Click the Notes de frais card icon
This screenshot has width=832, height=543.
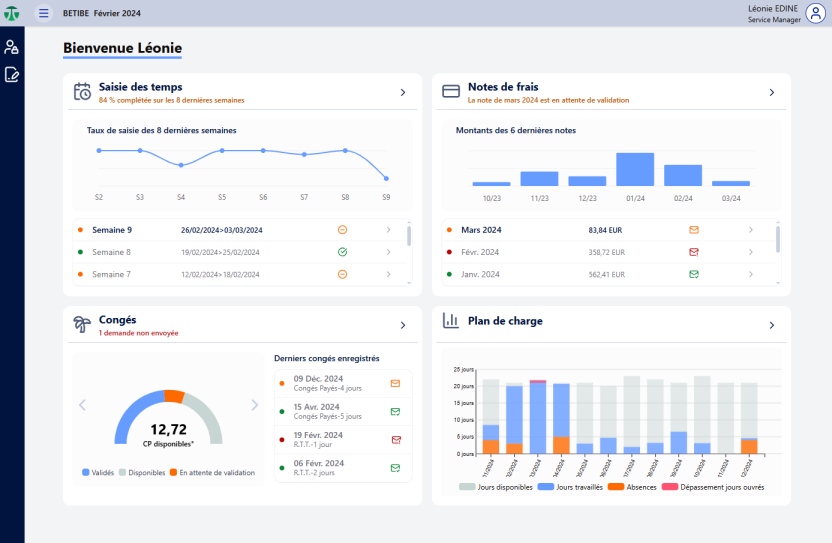pos(451,92)
